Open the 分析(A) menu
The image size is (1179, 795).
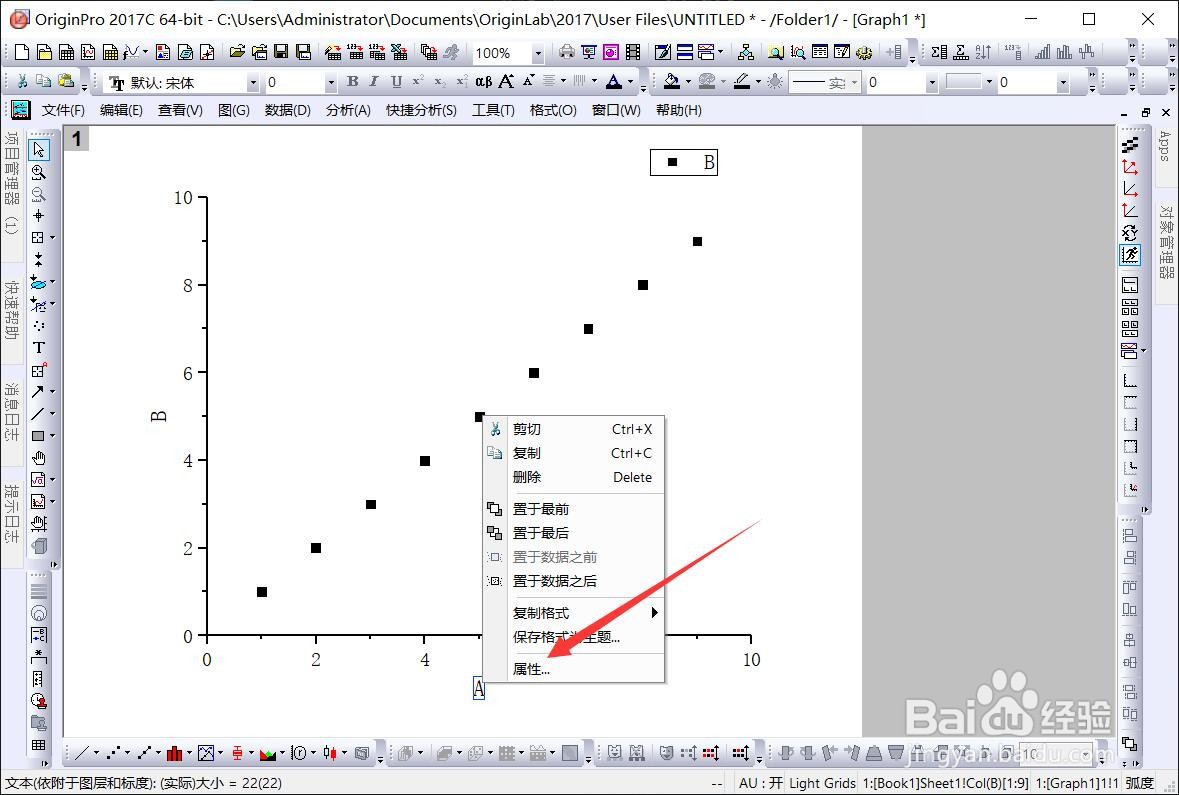pos(348,110)
